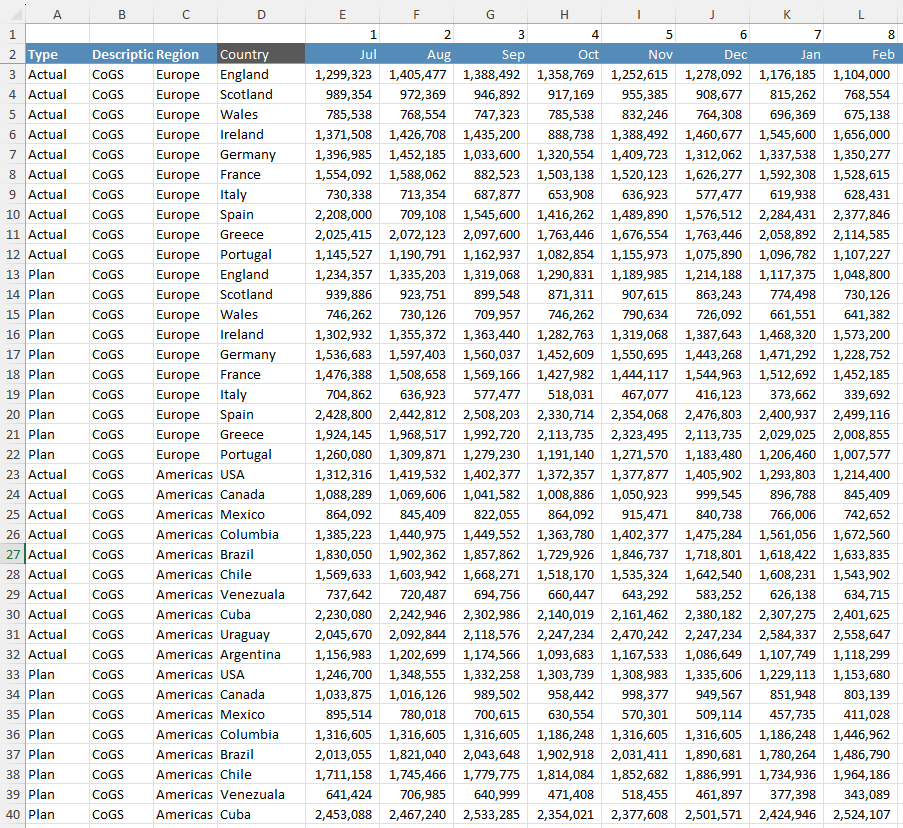The height and width of the screenshot is (828, 903).
Task: Click cell containing 2,453,088
Action: tap(342, 815)
